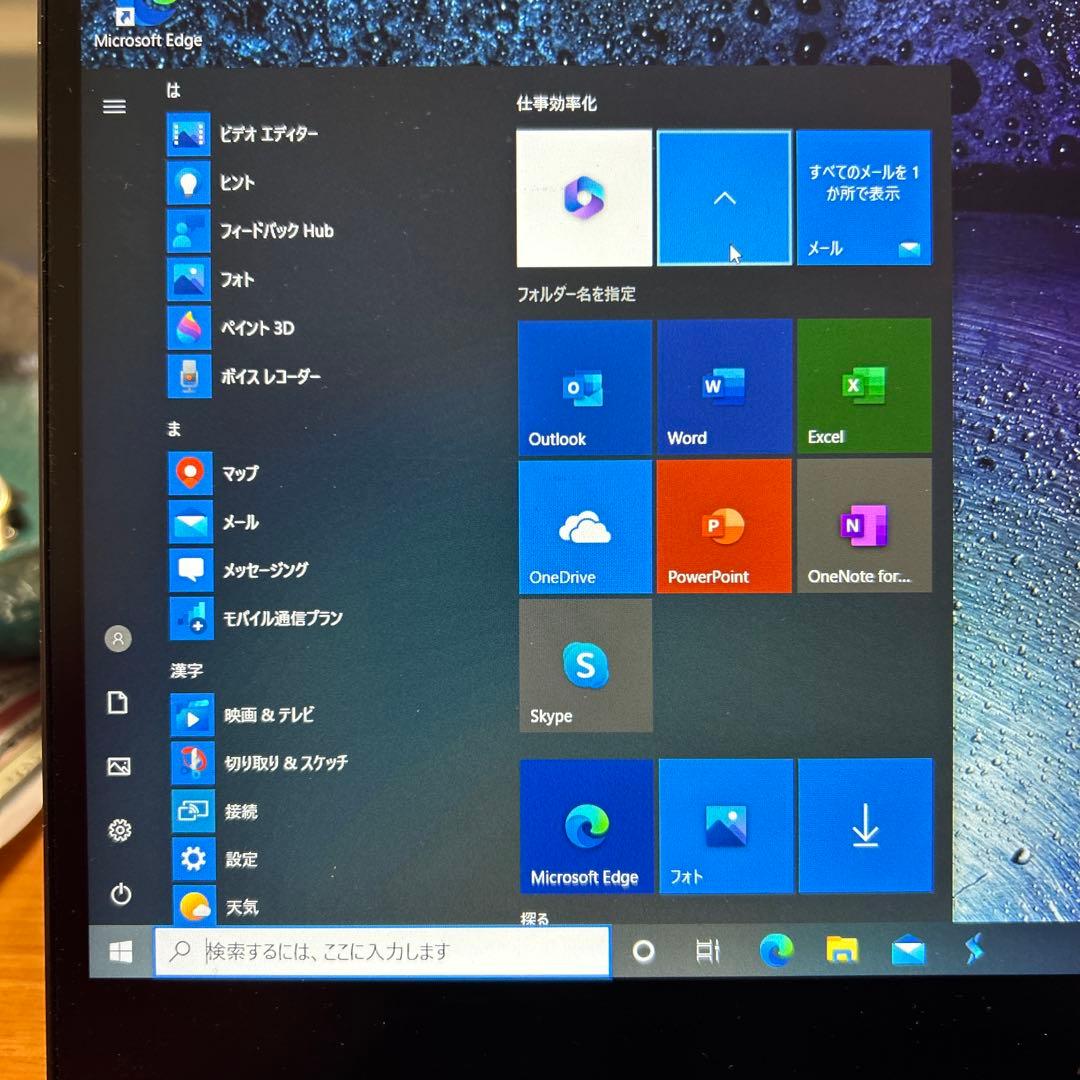The image size is (1080, 1080).
Task: Expand the Start menu navigation with the hamburger icon
Action: [x=114, y=106]
